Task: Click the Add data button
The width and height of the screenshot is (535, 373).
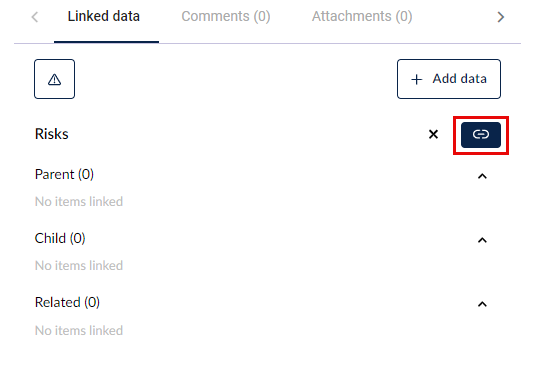Action: click(449, 79)
